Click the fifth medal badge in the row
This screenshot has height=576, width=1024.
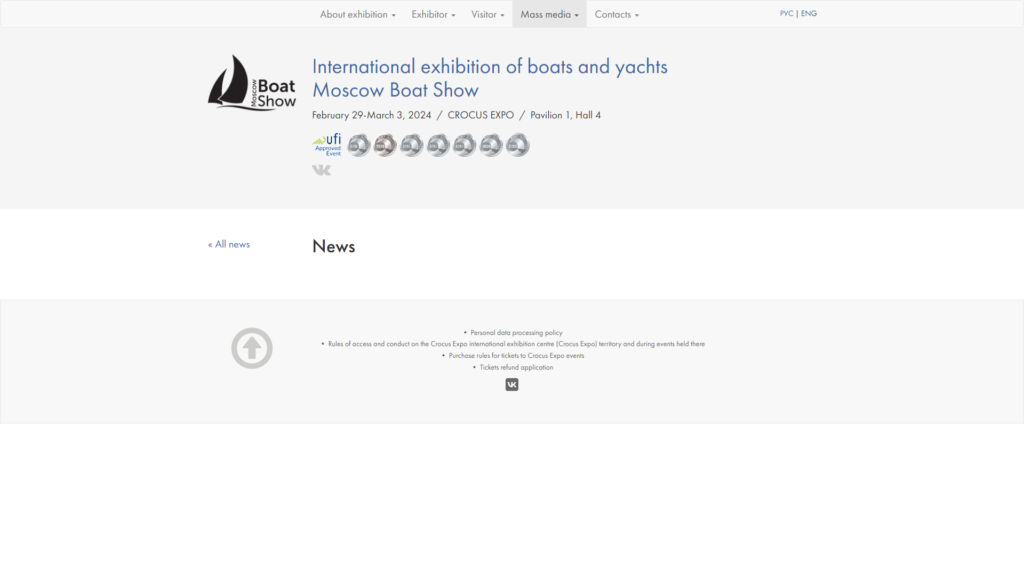tap(465, 145)
